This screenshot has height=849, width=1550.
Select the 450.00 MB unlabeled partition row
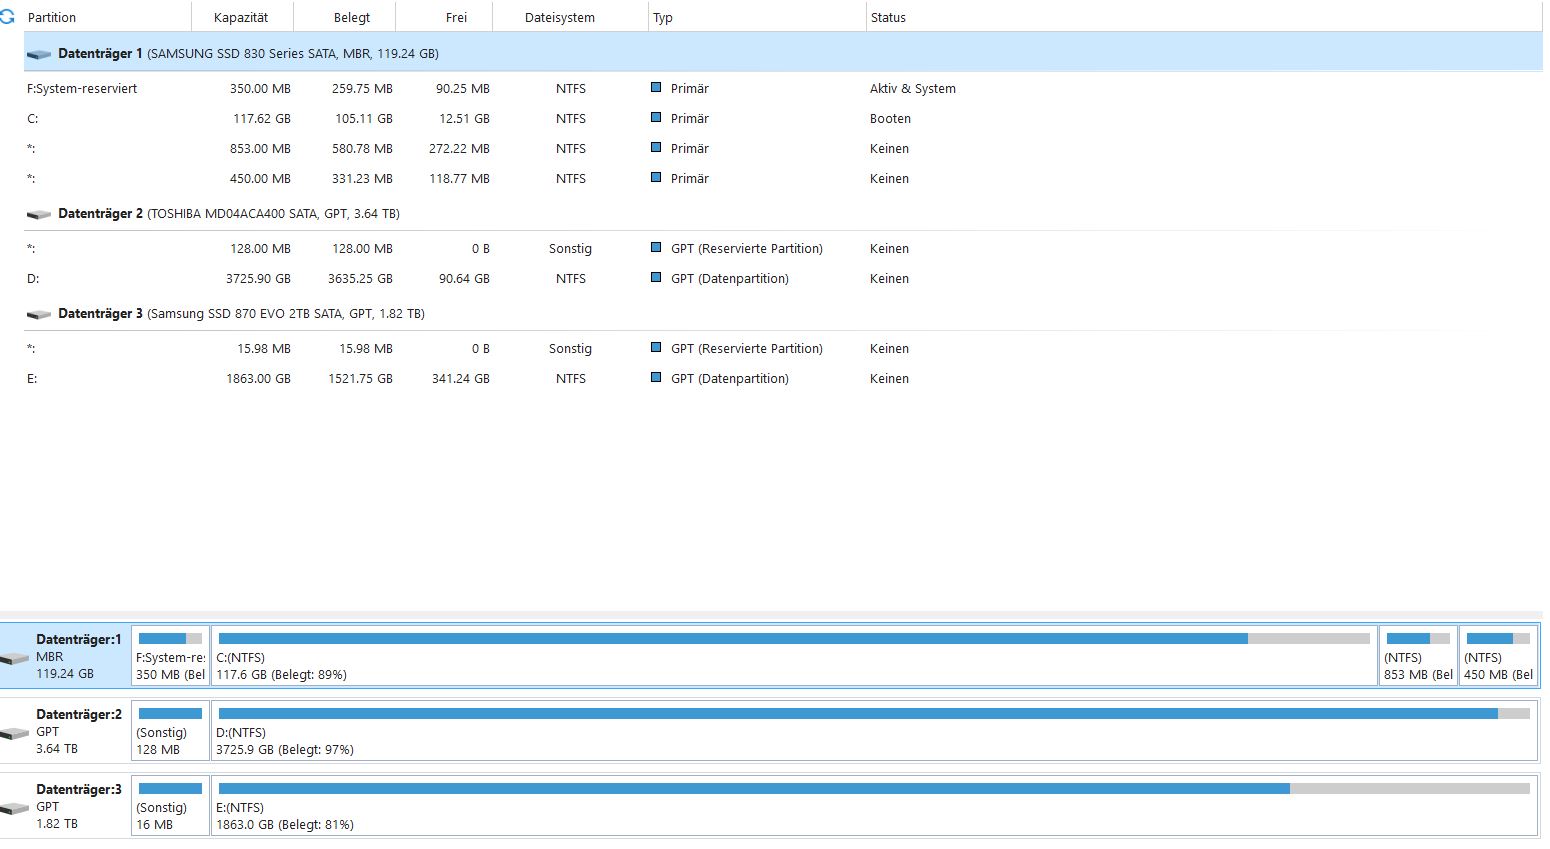pyautogui.click(x=783, y=178)
